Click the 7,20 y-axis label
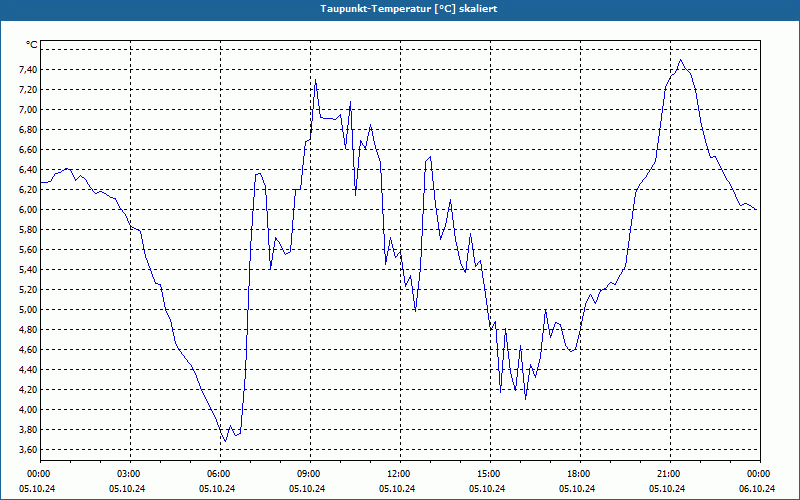The height and width of the screenshot is (500, 800). [x=29, y=89]
